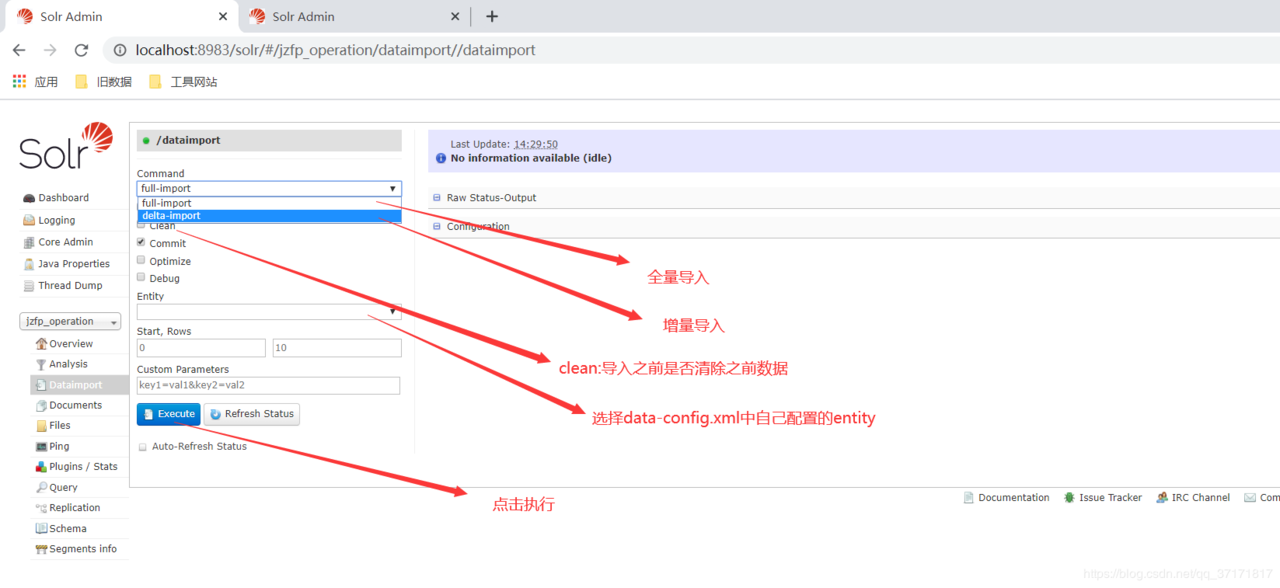The image size is (1280, 588).
Task: Click the Issue Tracker bug icon
Action: pos(1069,497)
